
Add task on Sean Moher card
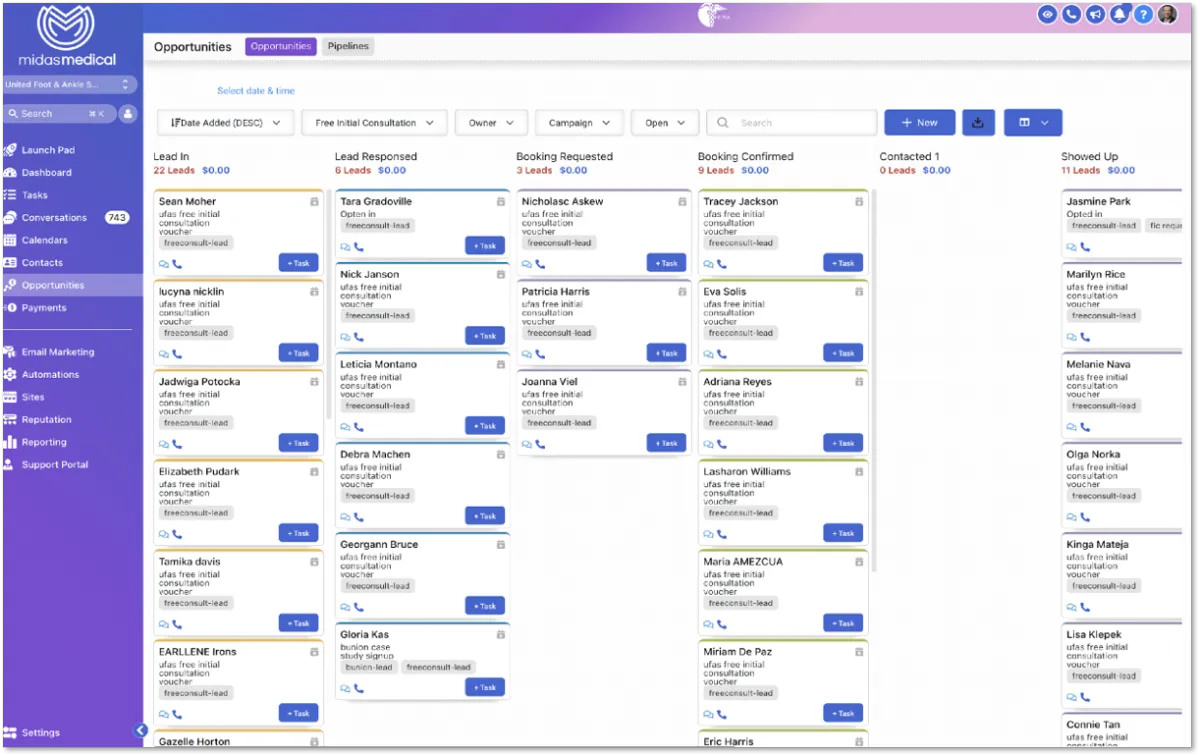pyautogui.click(x=298, y=263)
